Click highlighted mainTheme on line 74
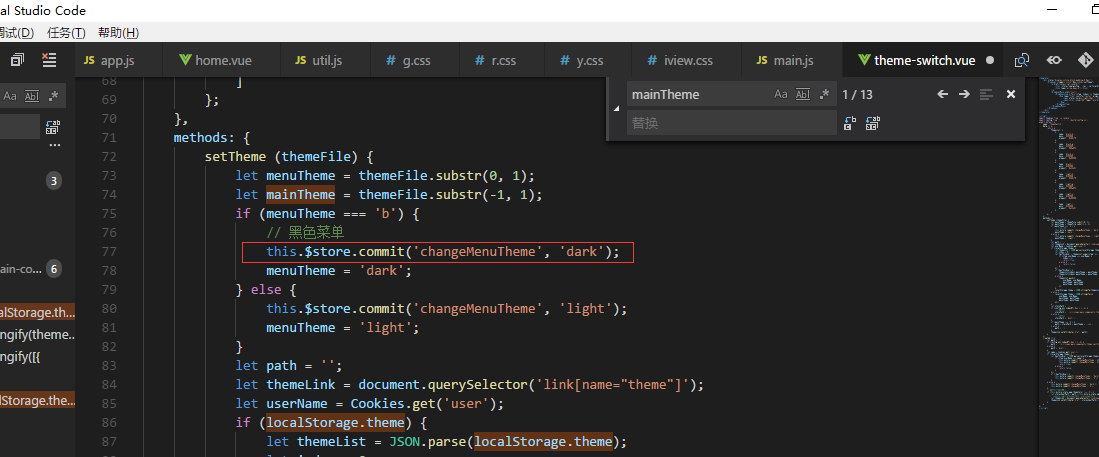 click(x=301, y=194)
